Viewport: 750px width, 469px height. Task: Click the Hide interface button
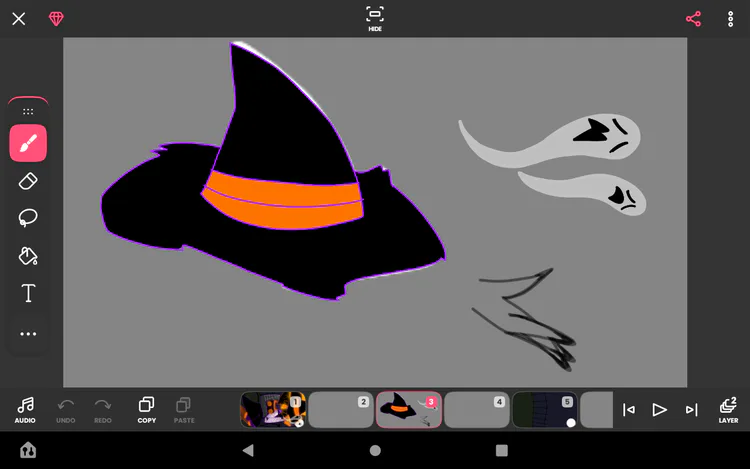point(375,19)
